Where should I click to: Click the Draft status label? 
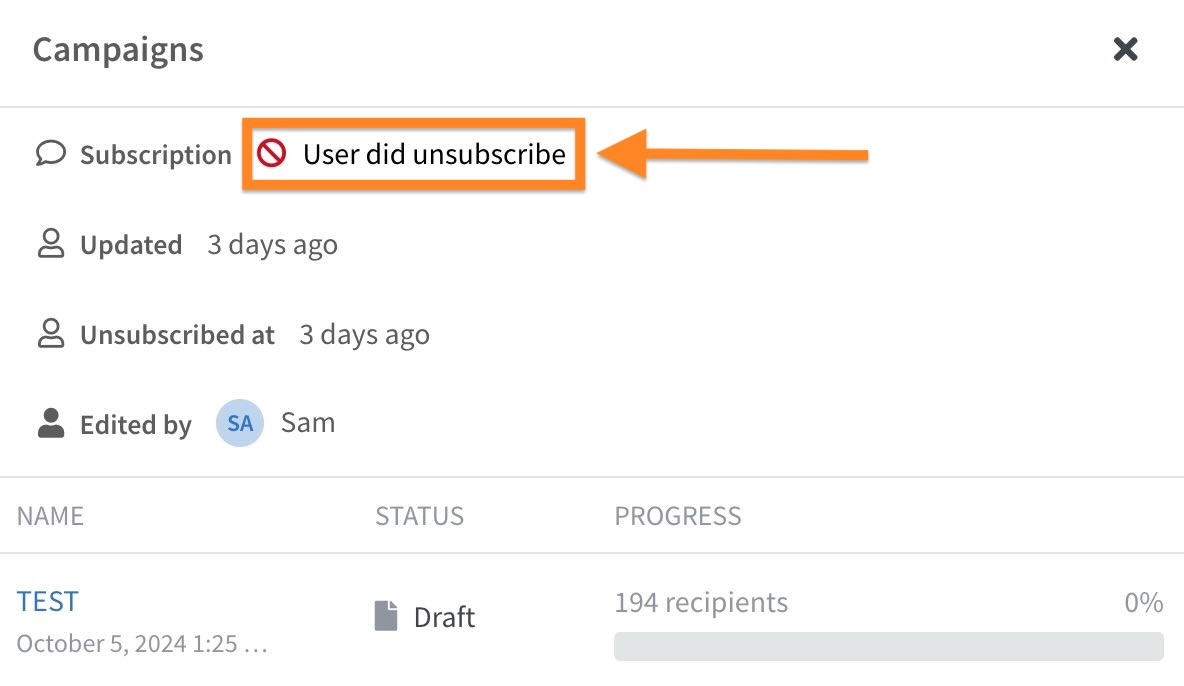point(444,617)
